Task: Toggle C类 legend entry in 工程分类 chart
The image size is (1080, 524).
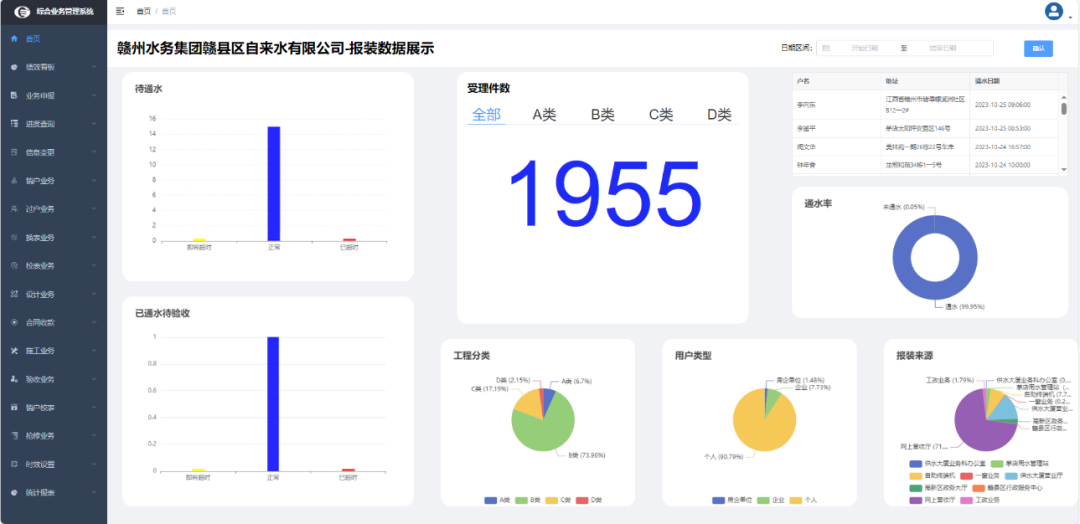Action: [558, 500]
